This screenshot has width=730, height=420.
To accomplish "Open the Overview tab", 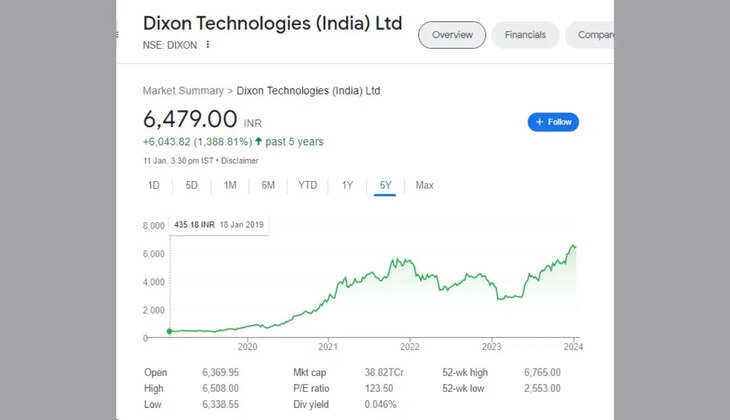I will pyautogui.click(x=452, y=35).
